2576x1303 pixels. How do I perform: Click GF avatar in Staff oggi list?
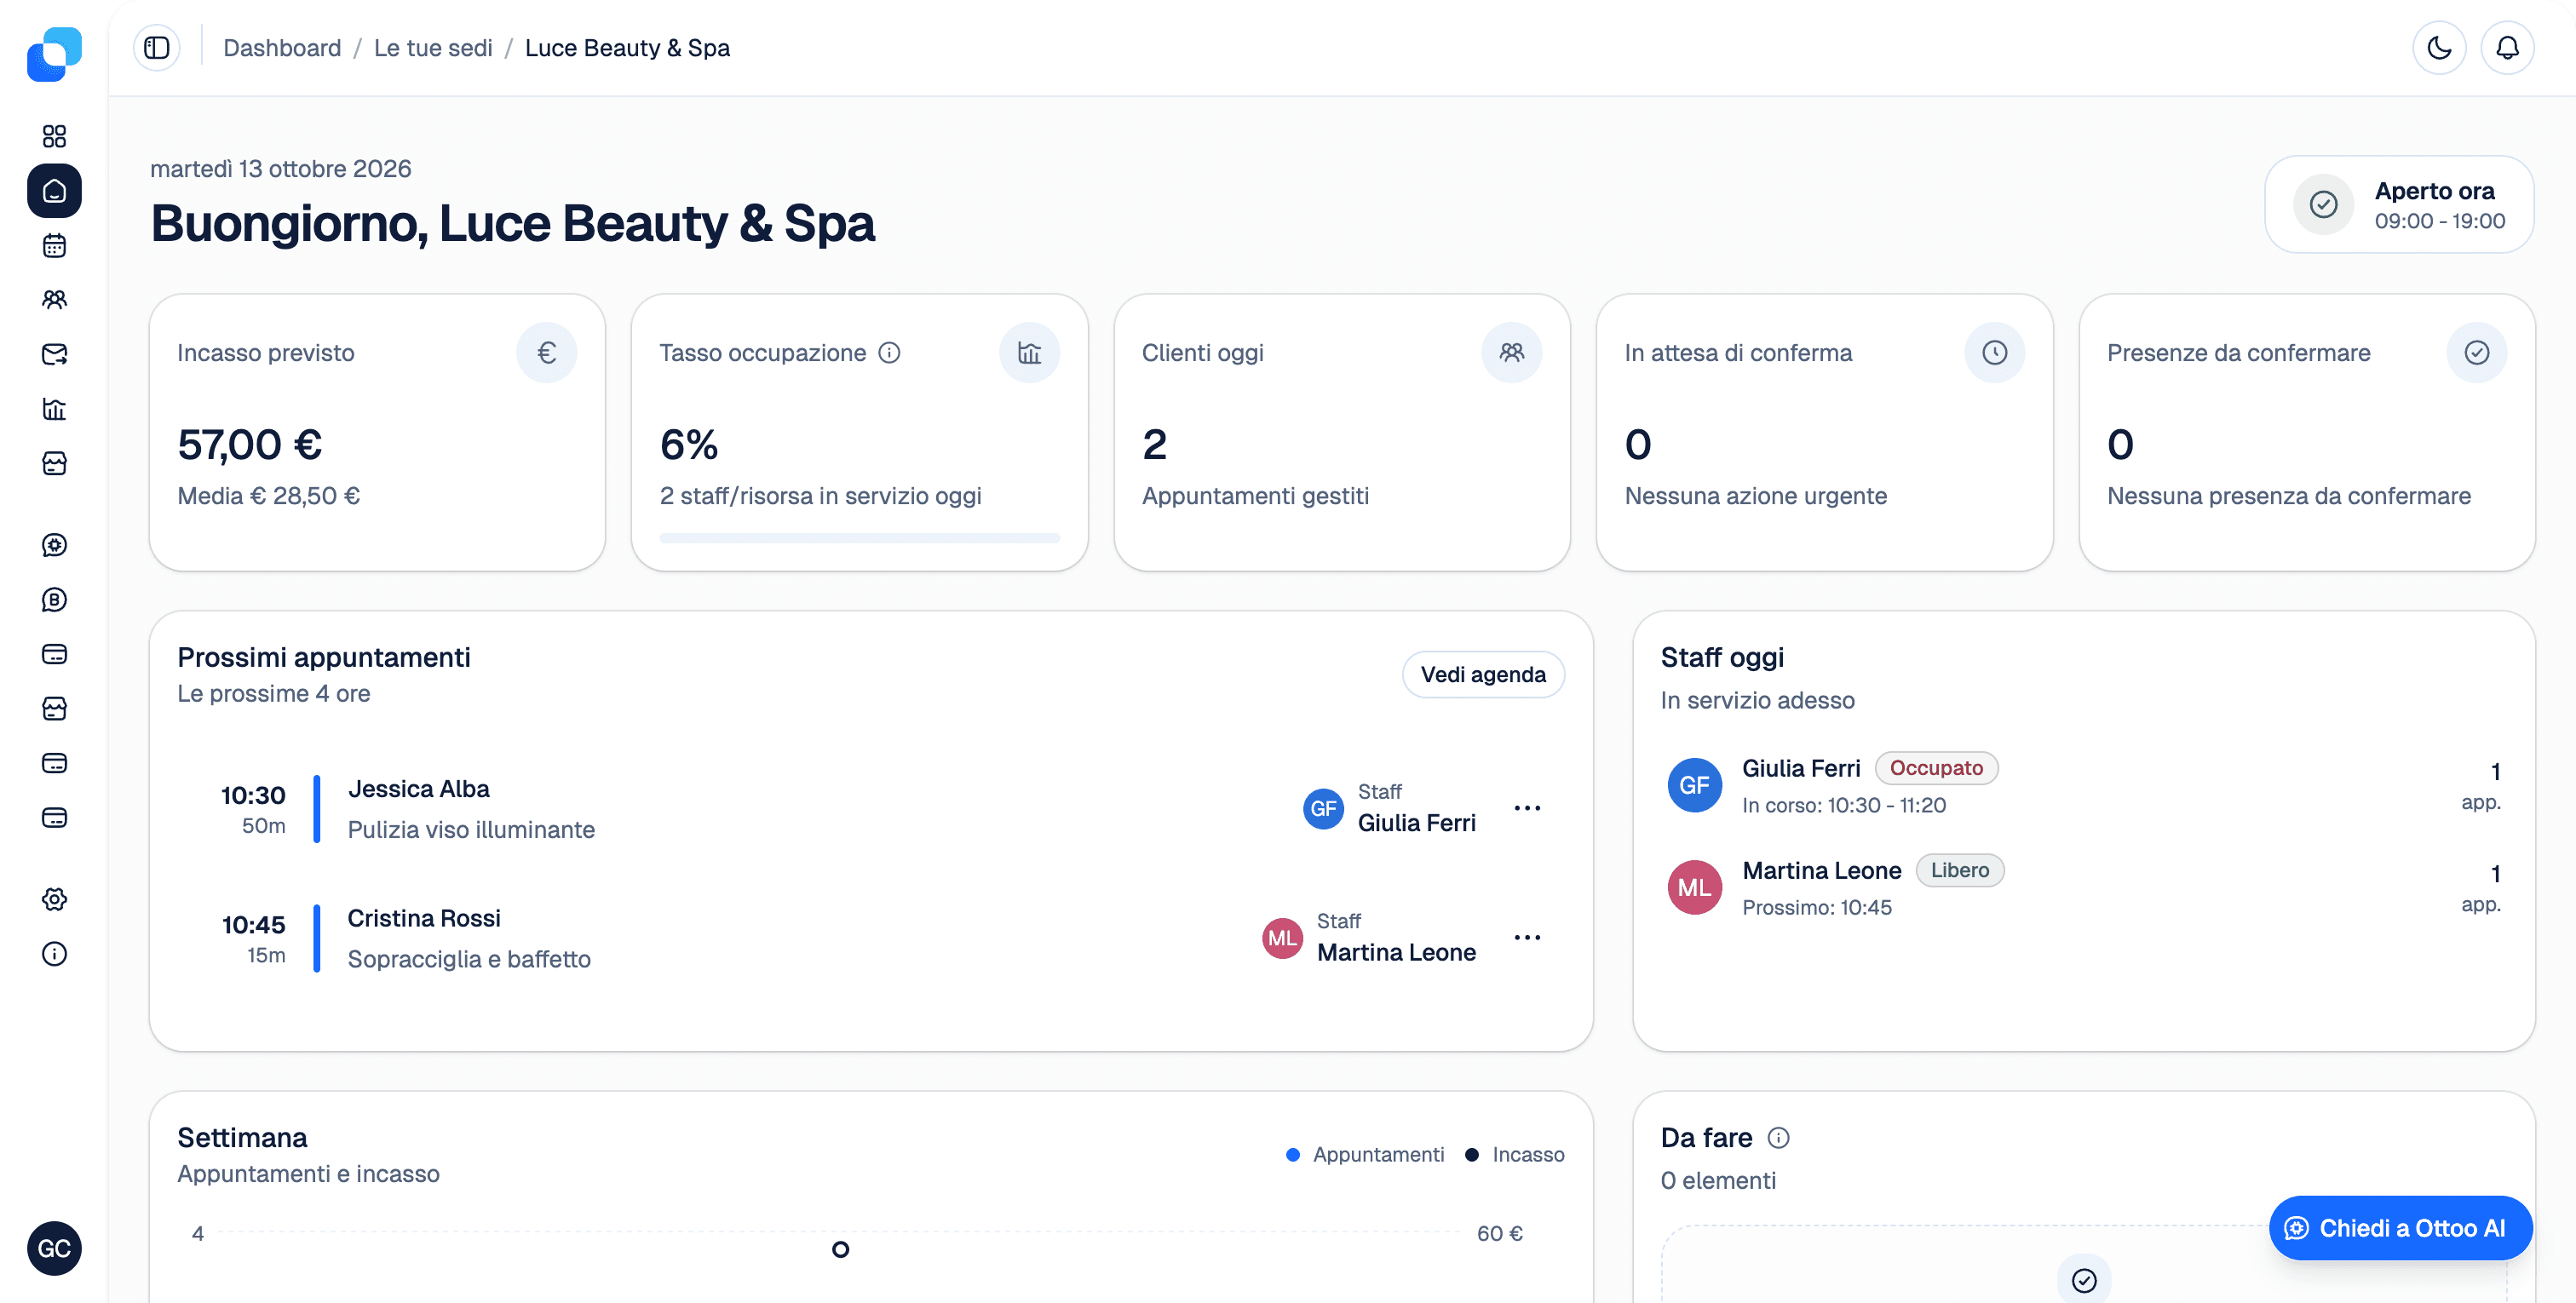1694,785
